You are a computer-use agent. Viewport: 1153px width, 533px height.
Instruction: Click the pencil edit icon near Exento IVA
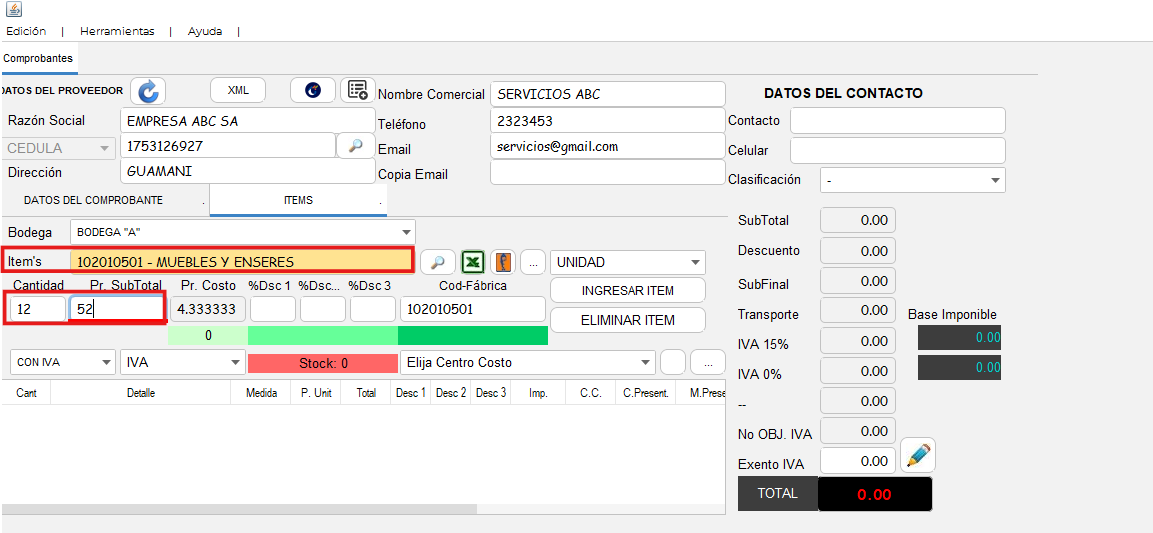coord(917,456)
